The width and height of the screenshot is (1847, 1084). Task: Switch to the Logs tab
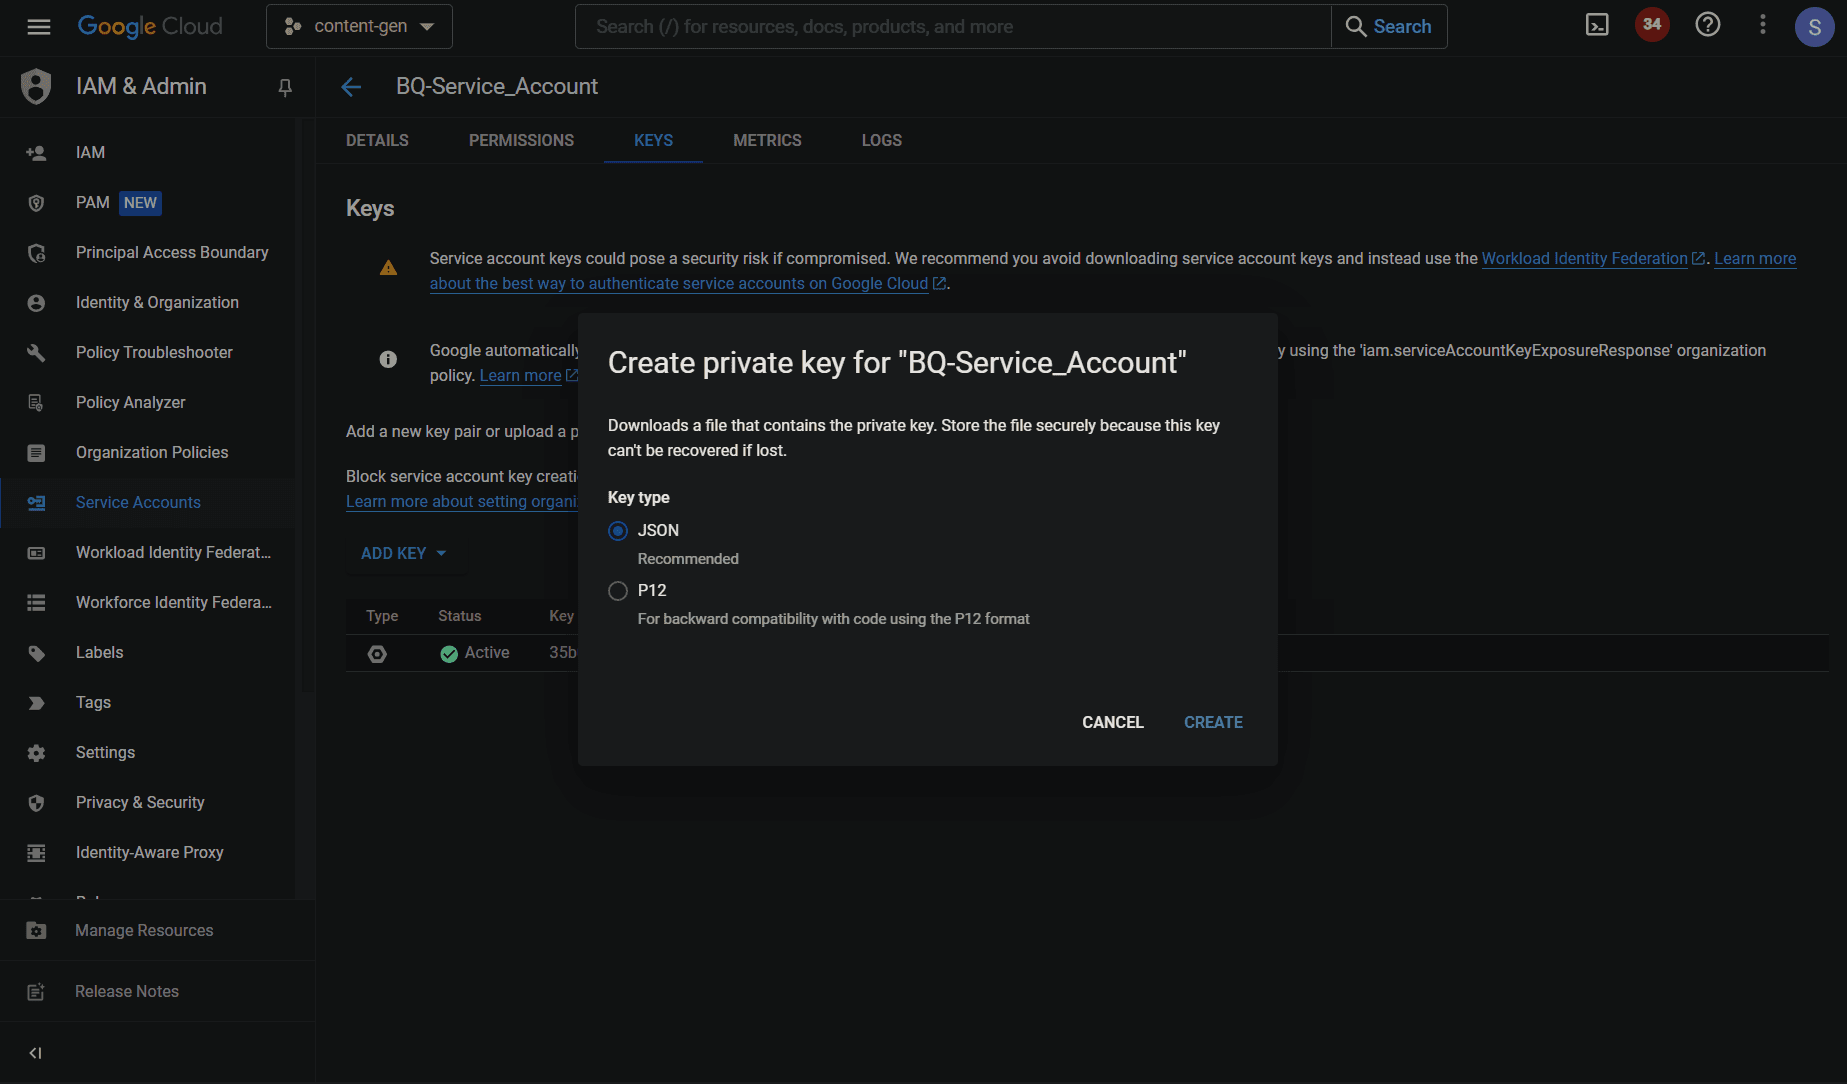pyautogui.click(x=881, y=141)
